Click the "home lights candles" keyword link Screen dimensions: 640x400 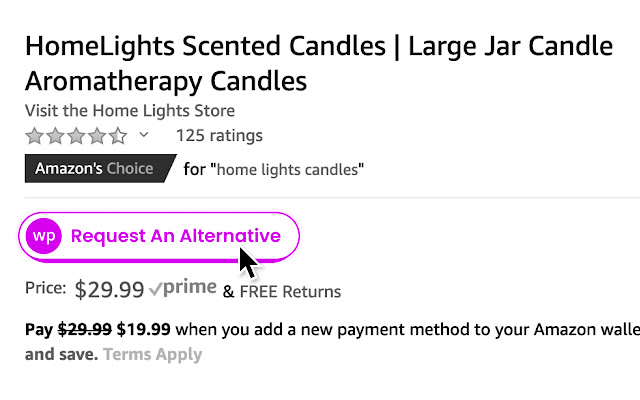pos(286,169)
